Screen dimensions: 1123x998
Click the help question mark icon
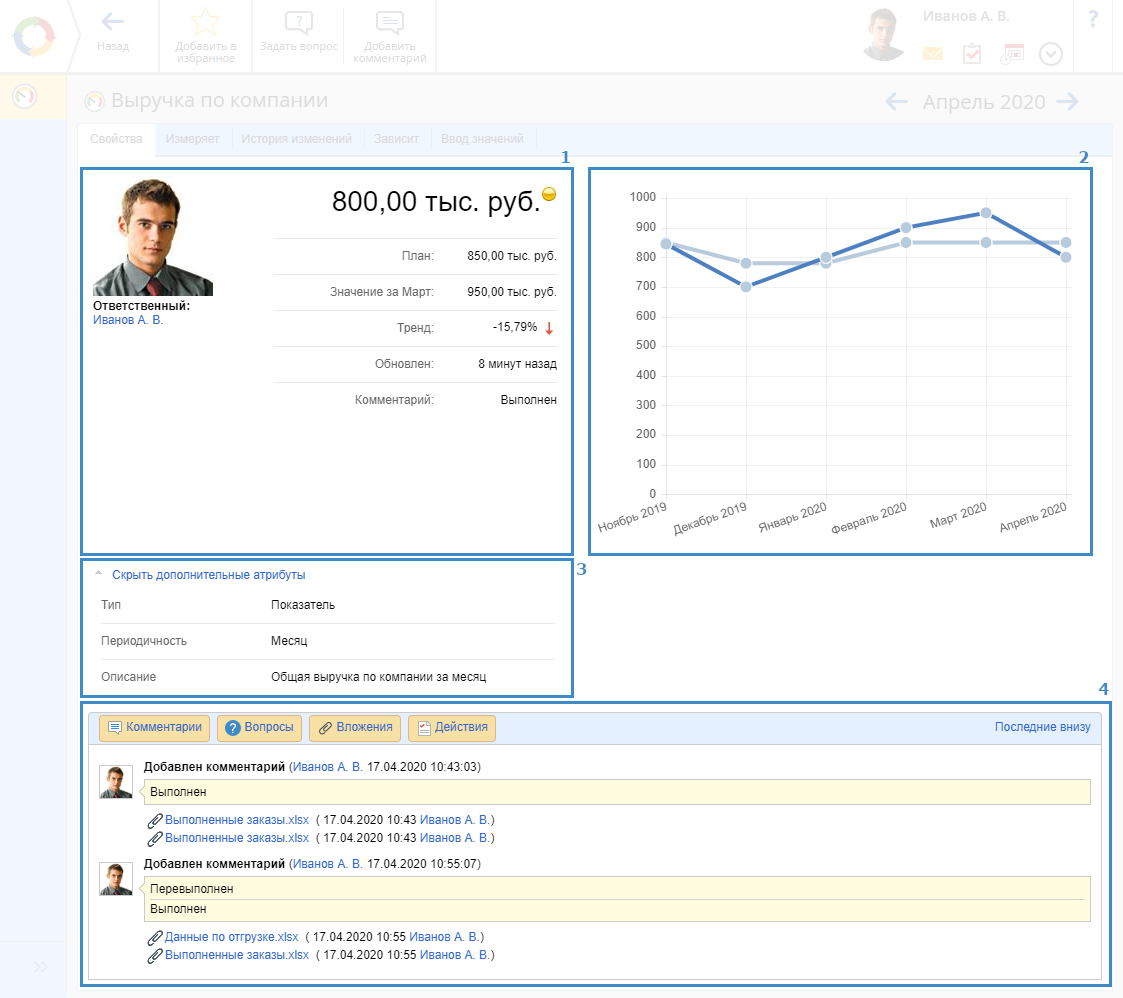[x=1093, y=18]
